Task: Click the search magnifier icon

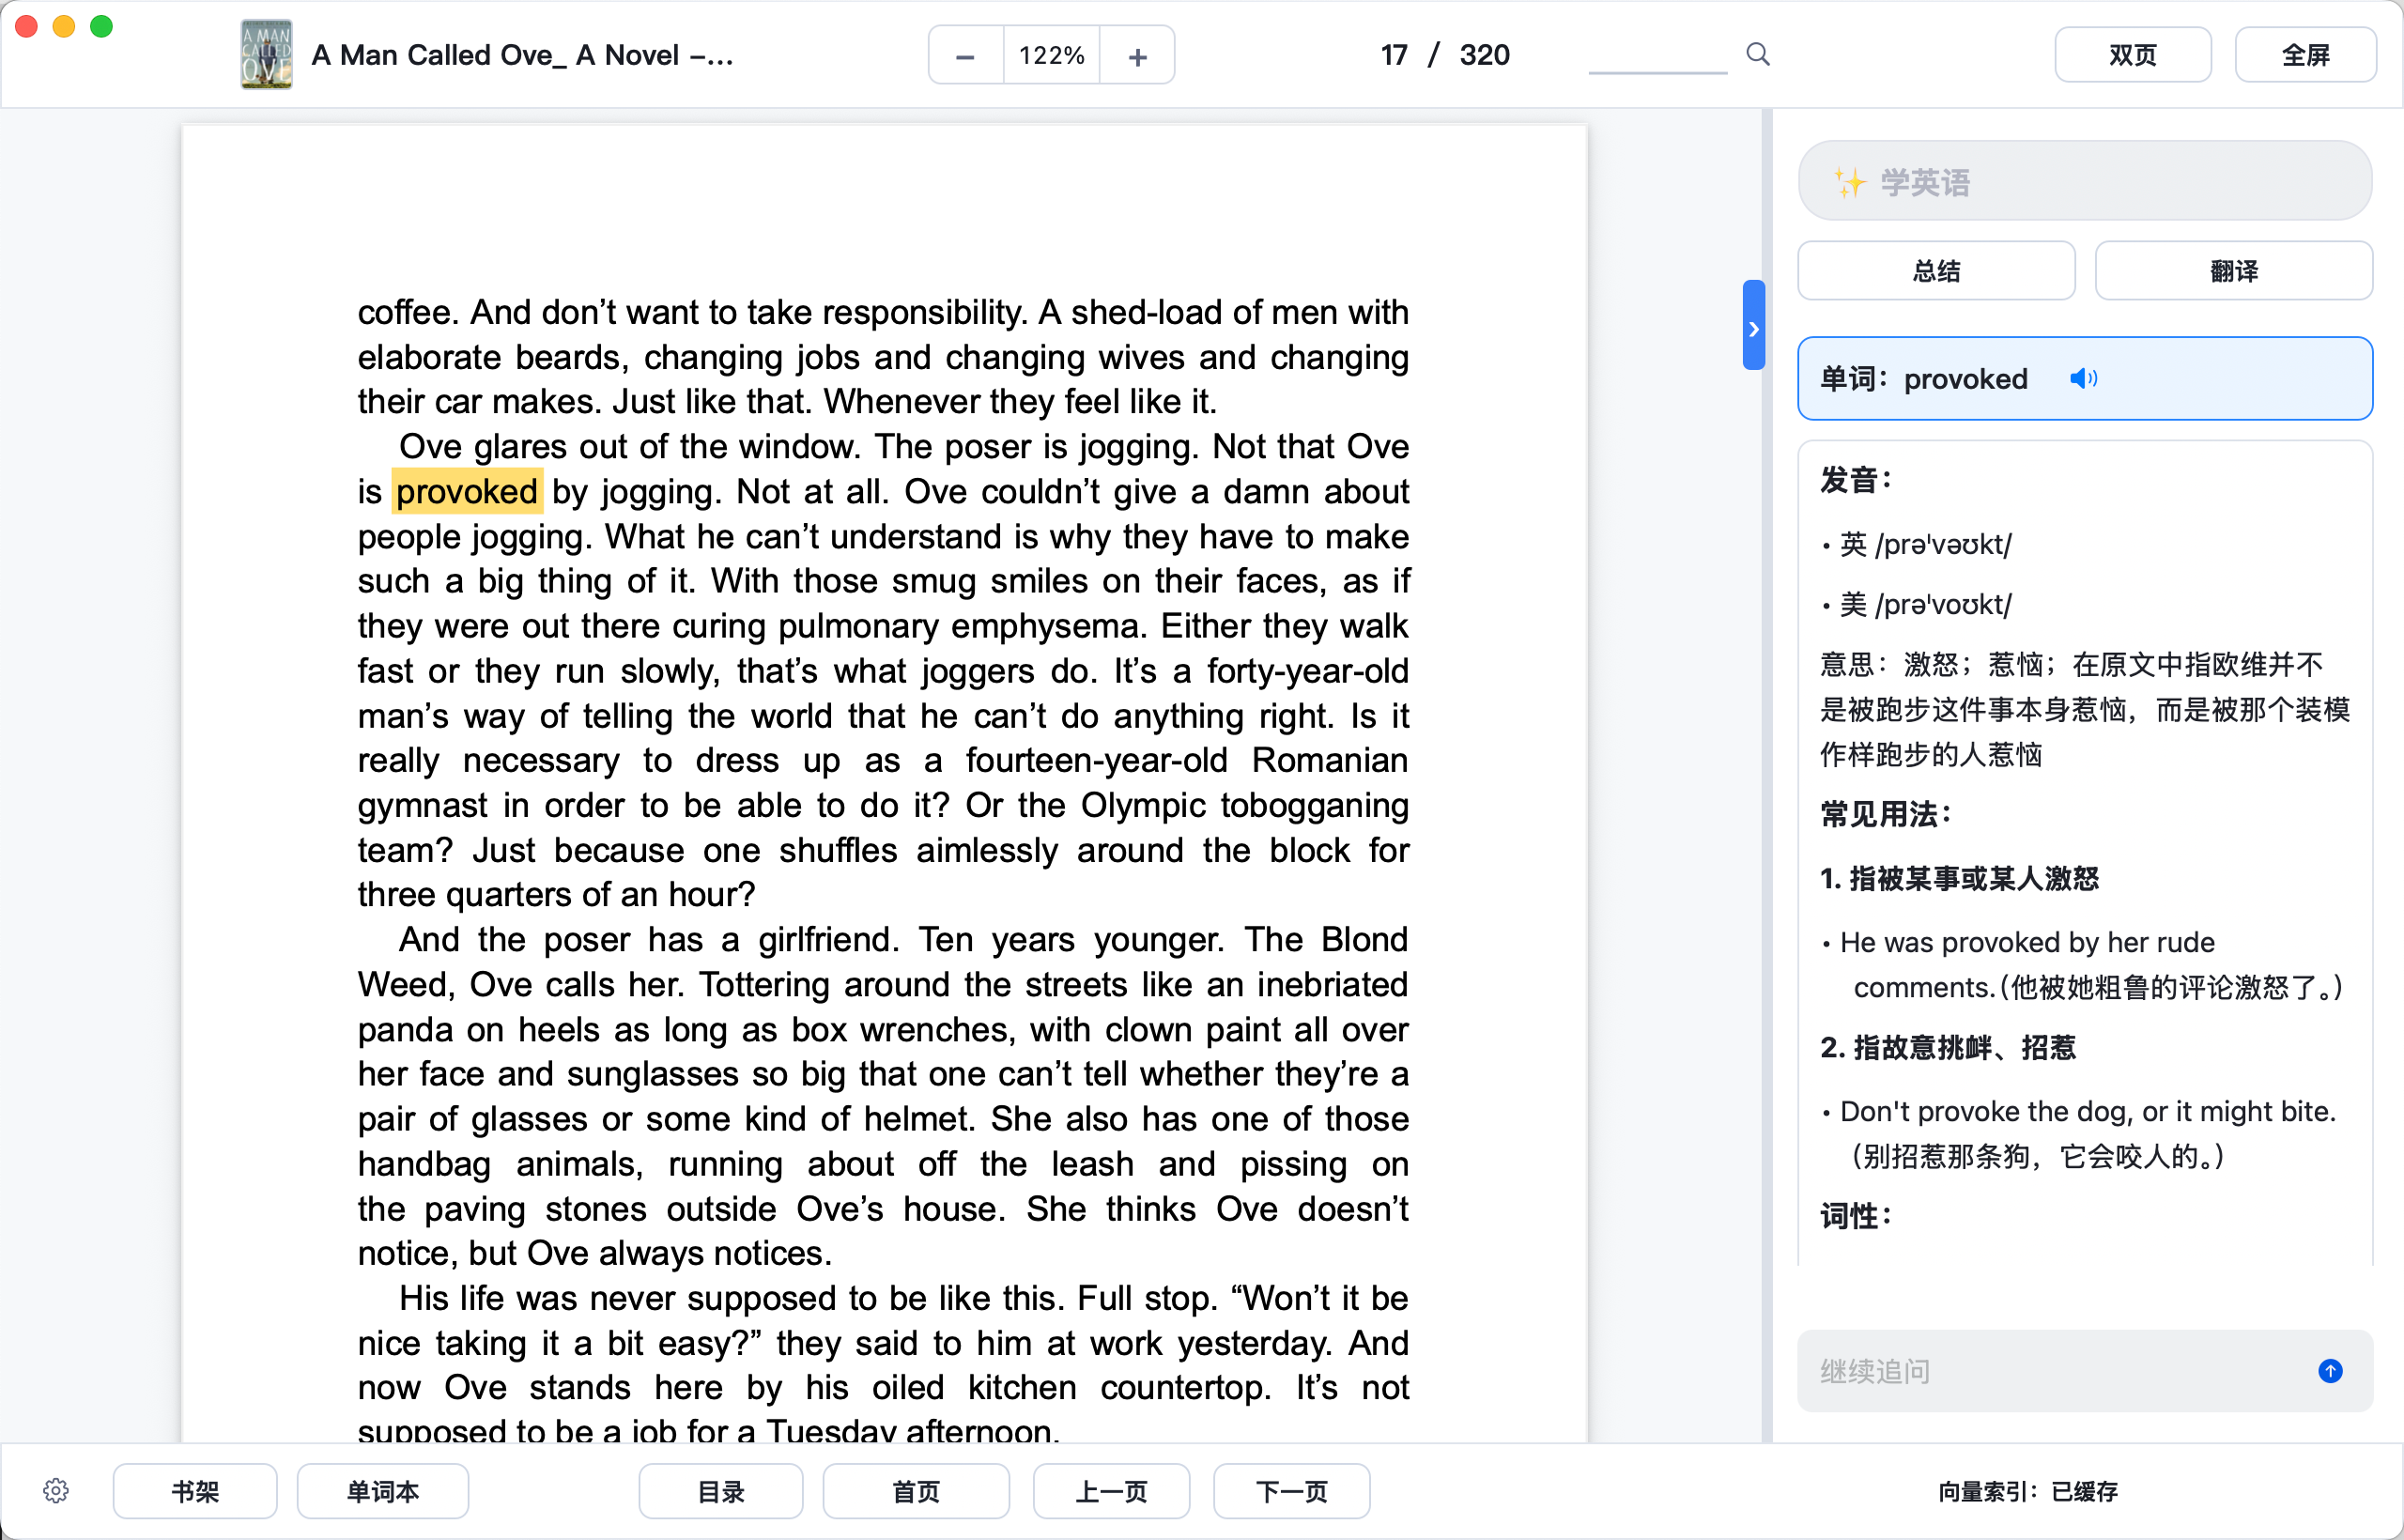Action: click(1758, 54)
